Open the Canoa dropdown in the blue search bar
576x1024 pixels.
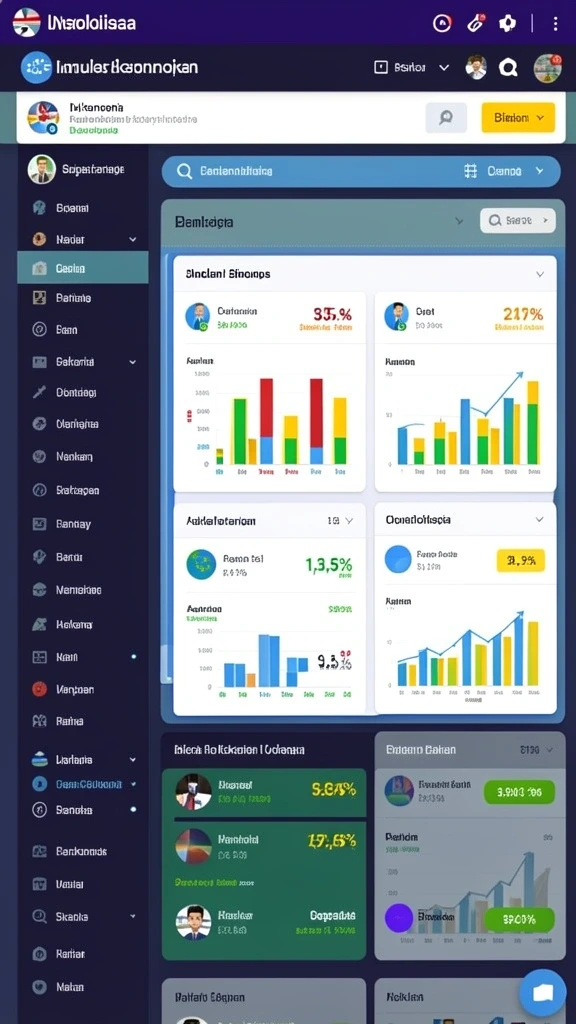(x=515, y=171)
